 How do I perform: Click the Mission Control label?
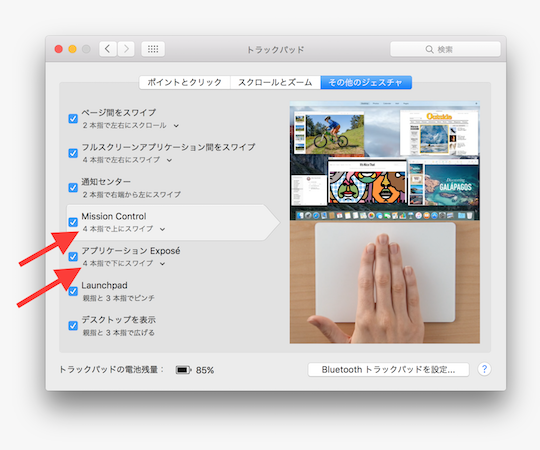pyautogui.click(x=114, y=216)
